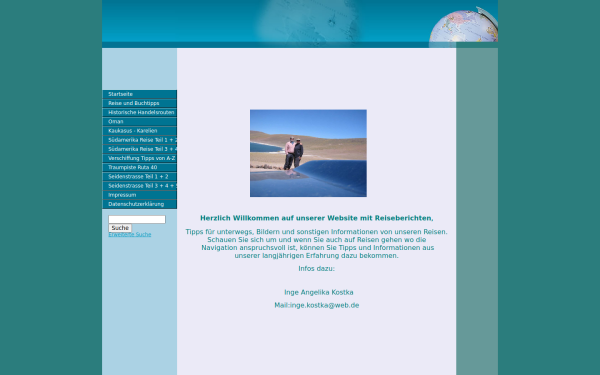Click the inge.kostka@web.de mail address

point(324,305)
